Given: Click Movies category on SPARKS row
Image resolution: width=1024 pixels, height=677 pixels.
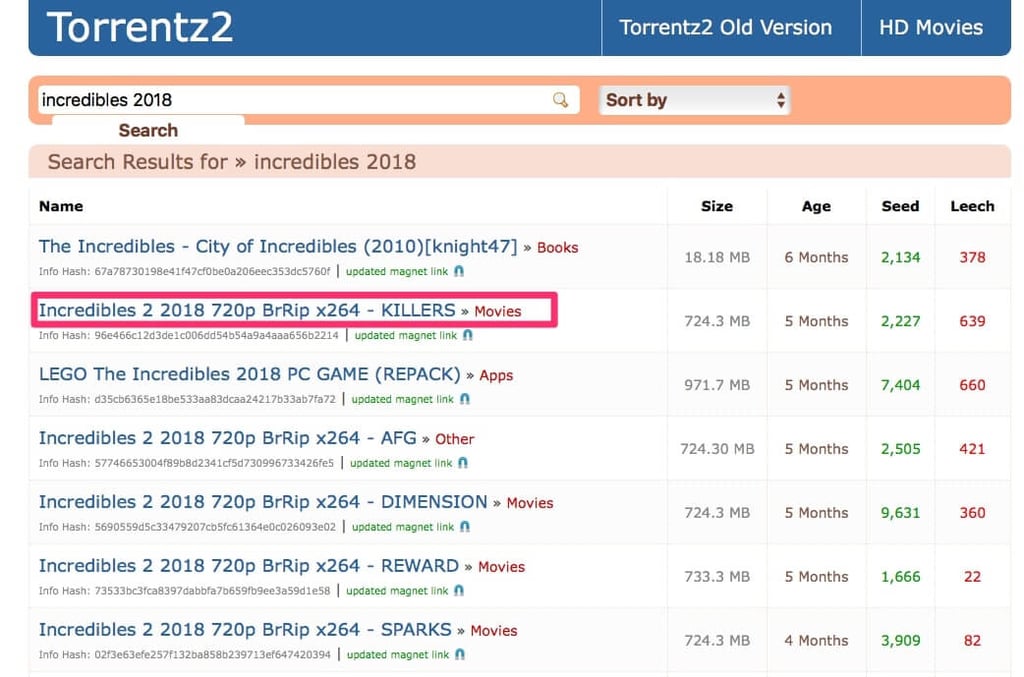Looking at the screenshot, I should pyautogui.click(x=494, y=631).
